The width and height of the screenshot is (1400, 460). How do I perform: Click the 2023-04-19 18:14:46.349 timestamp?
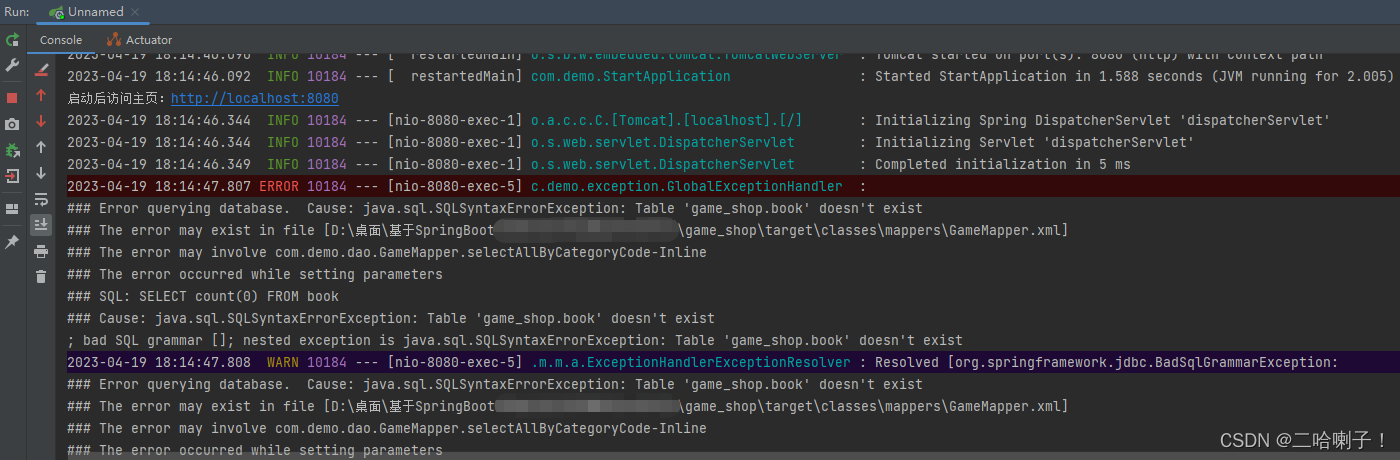[159, 164]
